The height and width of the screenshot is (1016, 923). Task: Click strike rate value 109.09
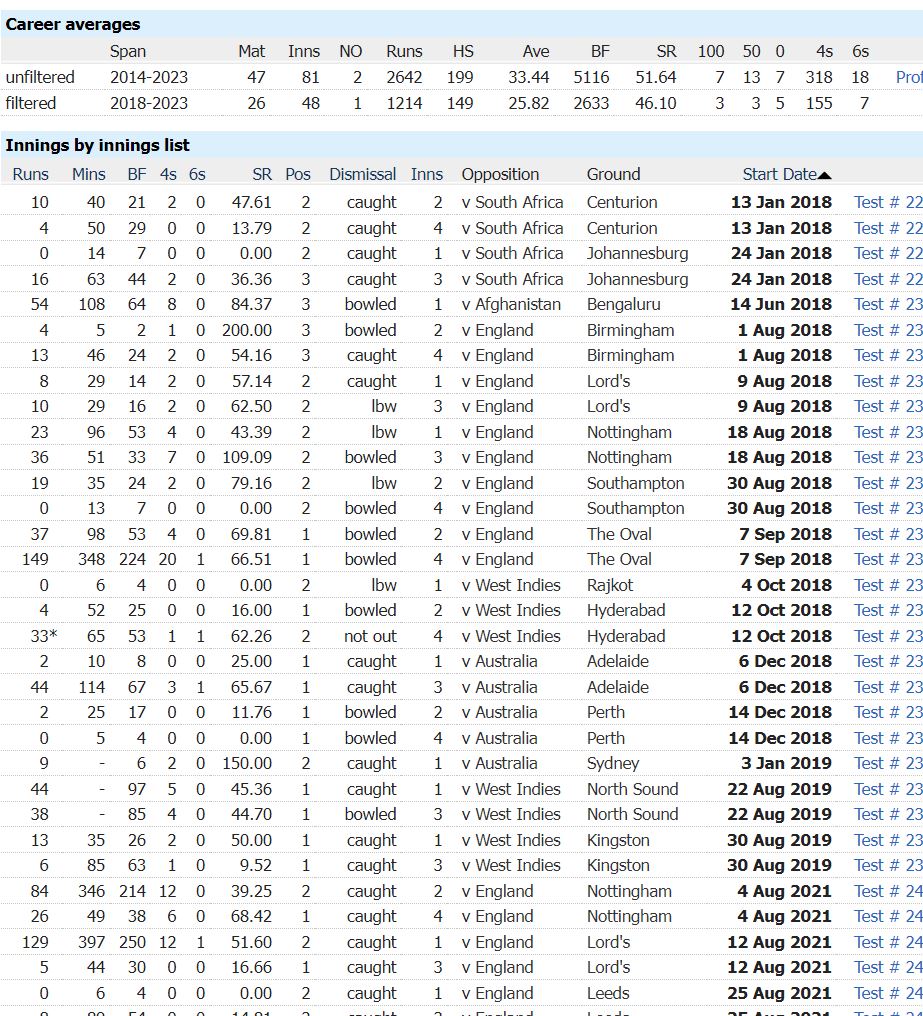click(x=247, y=457)
